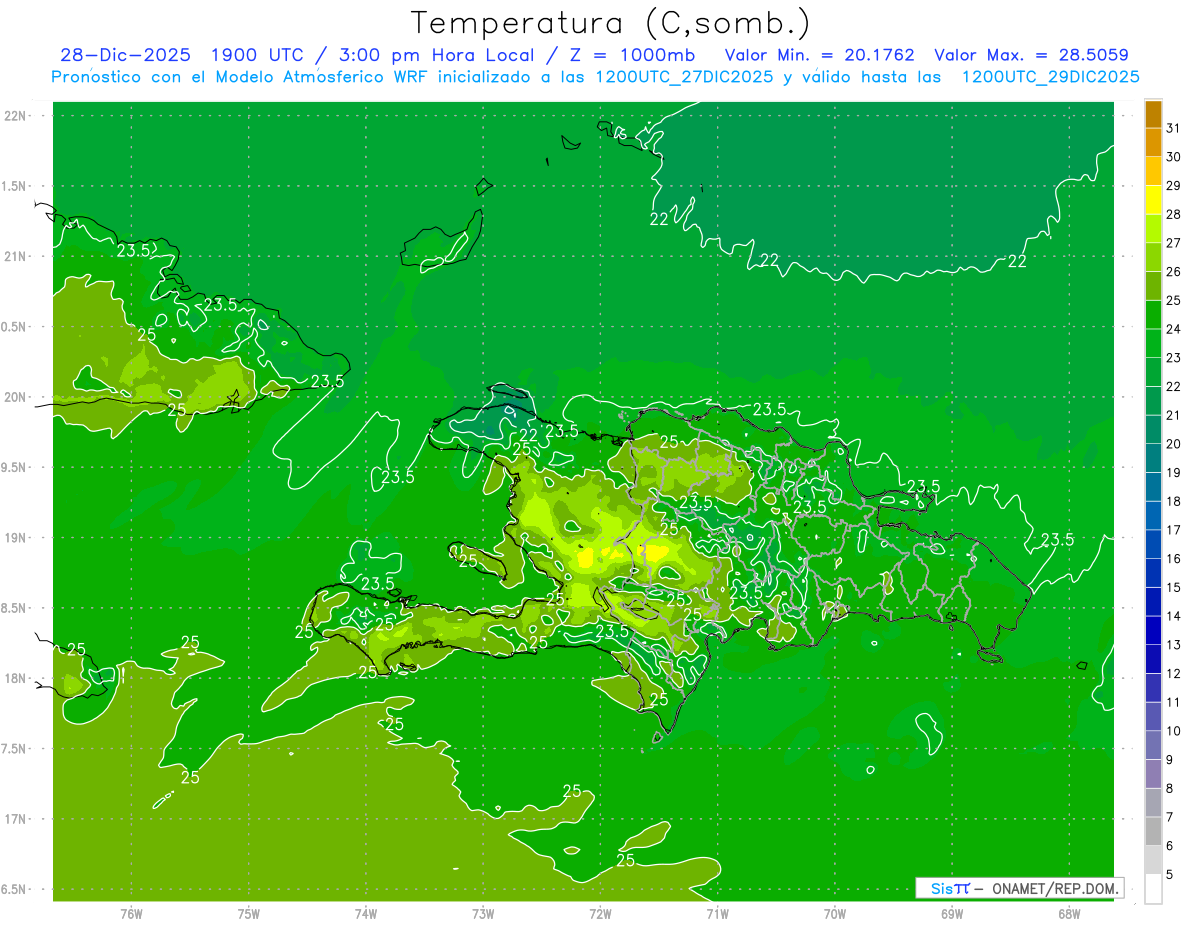Click the white legend swatch below 5
Screen dimensions: 1200x927
pyautogui.click(x=1153, y=888)
